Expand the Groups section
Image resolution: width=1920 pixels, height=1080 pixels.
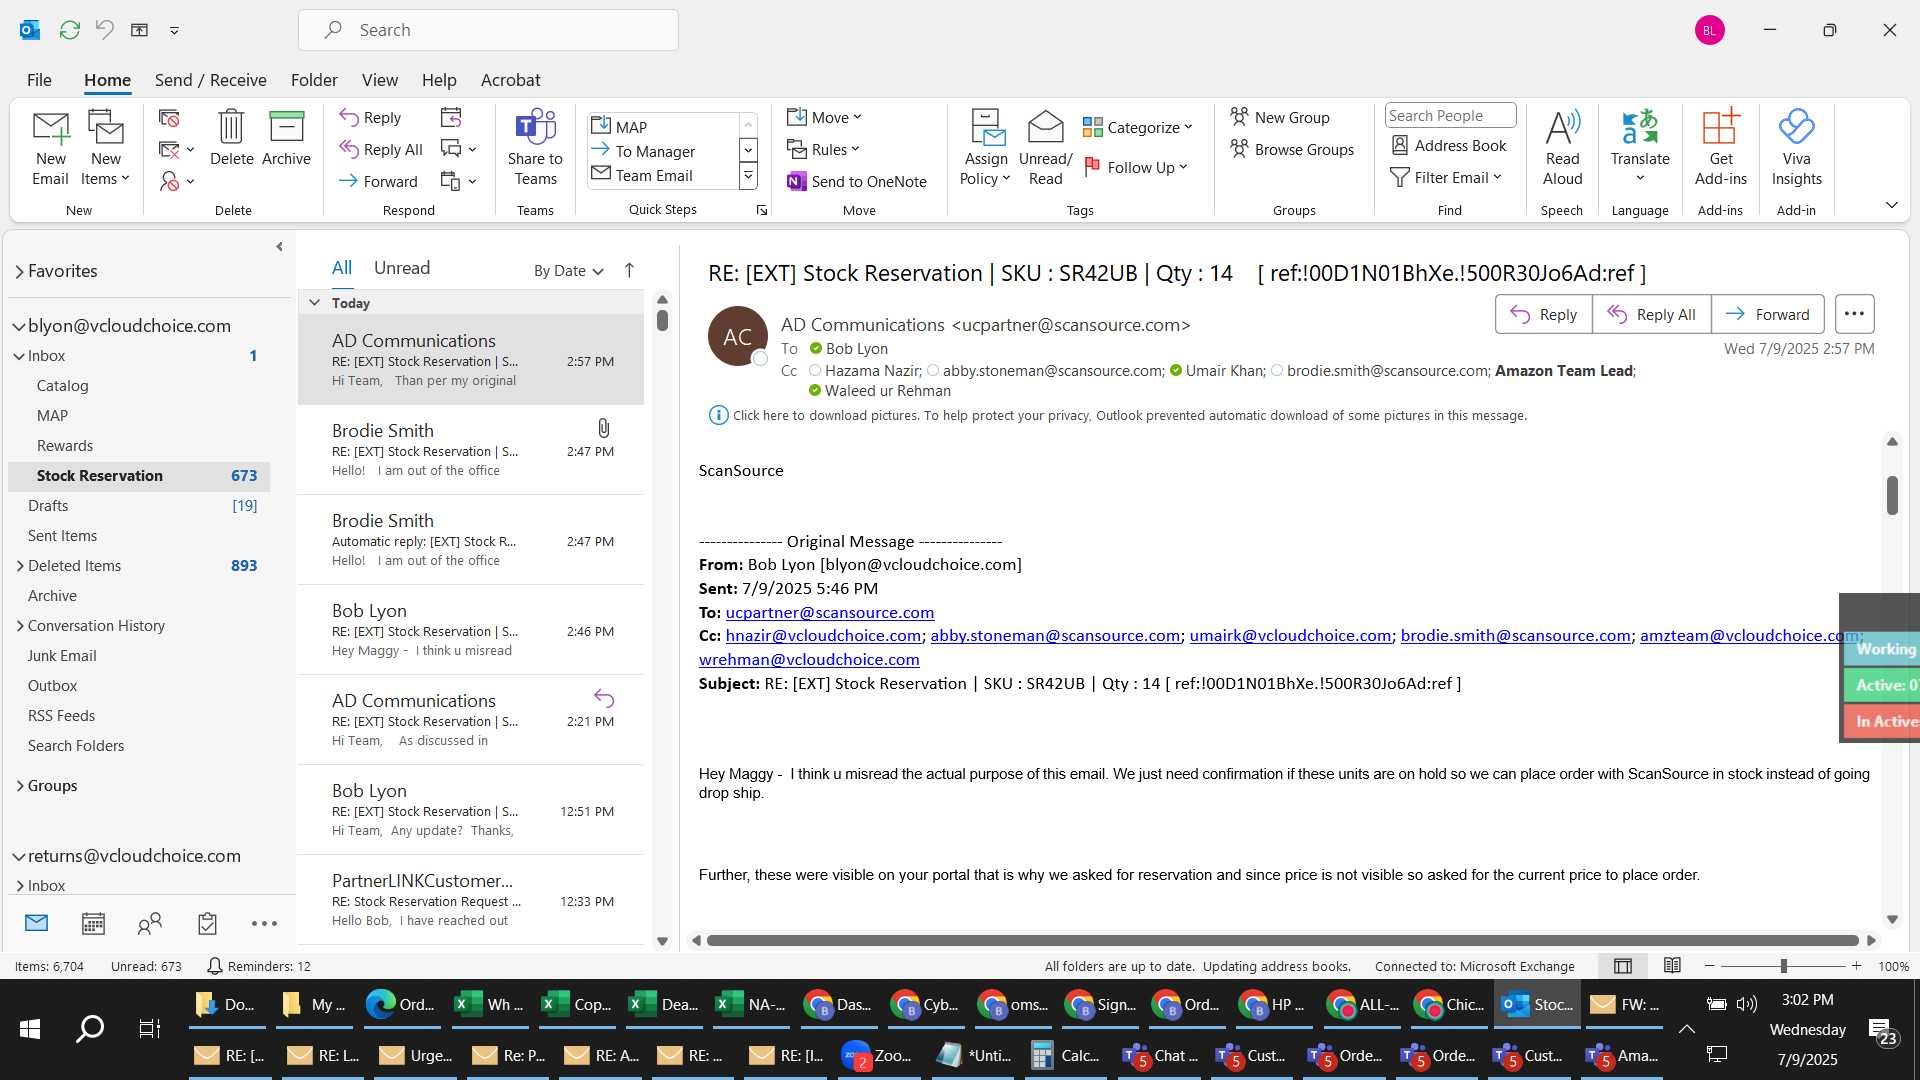(x=20, y=786)
